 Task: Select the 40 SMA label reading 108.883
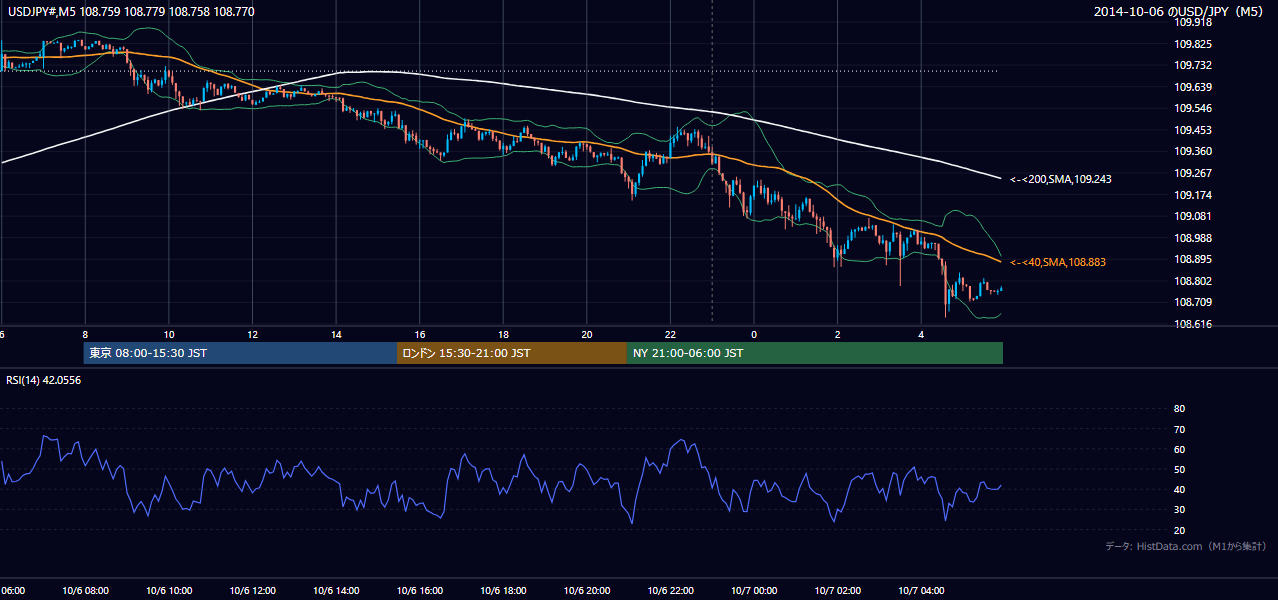pyautogui.click(x=1058, y=262)
